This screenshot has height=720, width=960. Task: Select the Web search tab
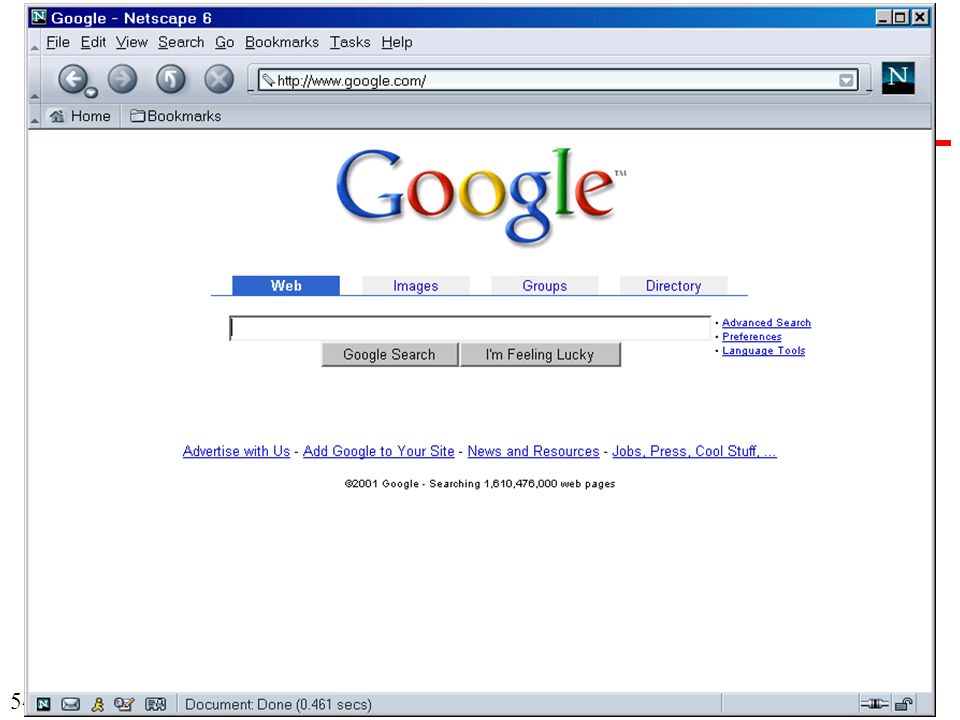[286, 285]
